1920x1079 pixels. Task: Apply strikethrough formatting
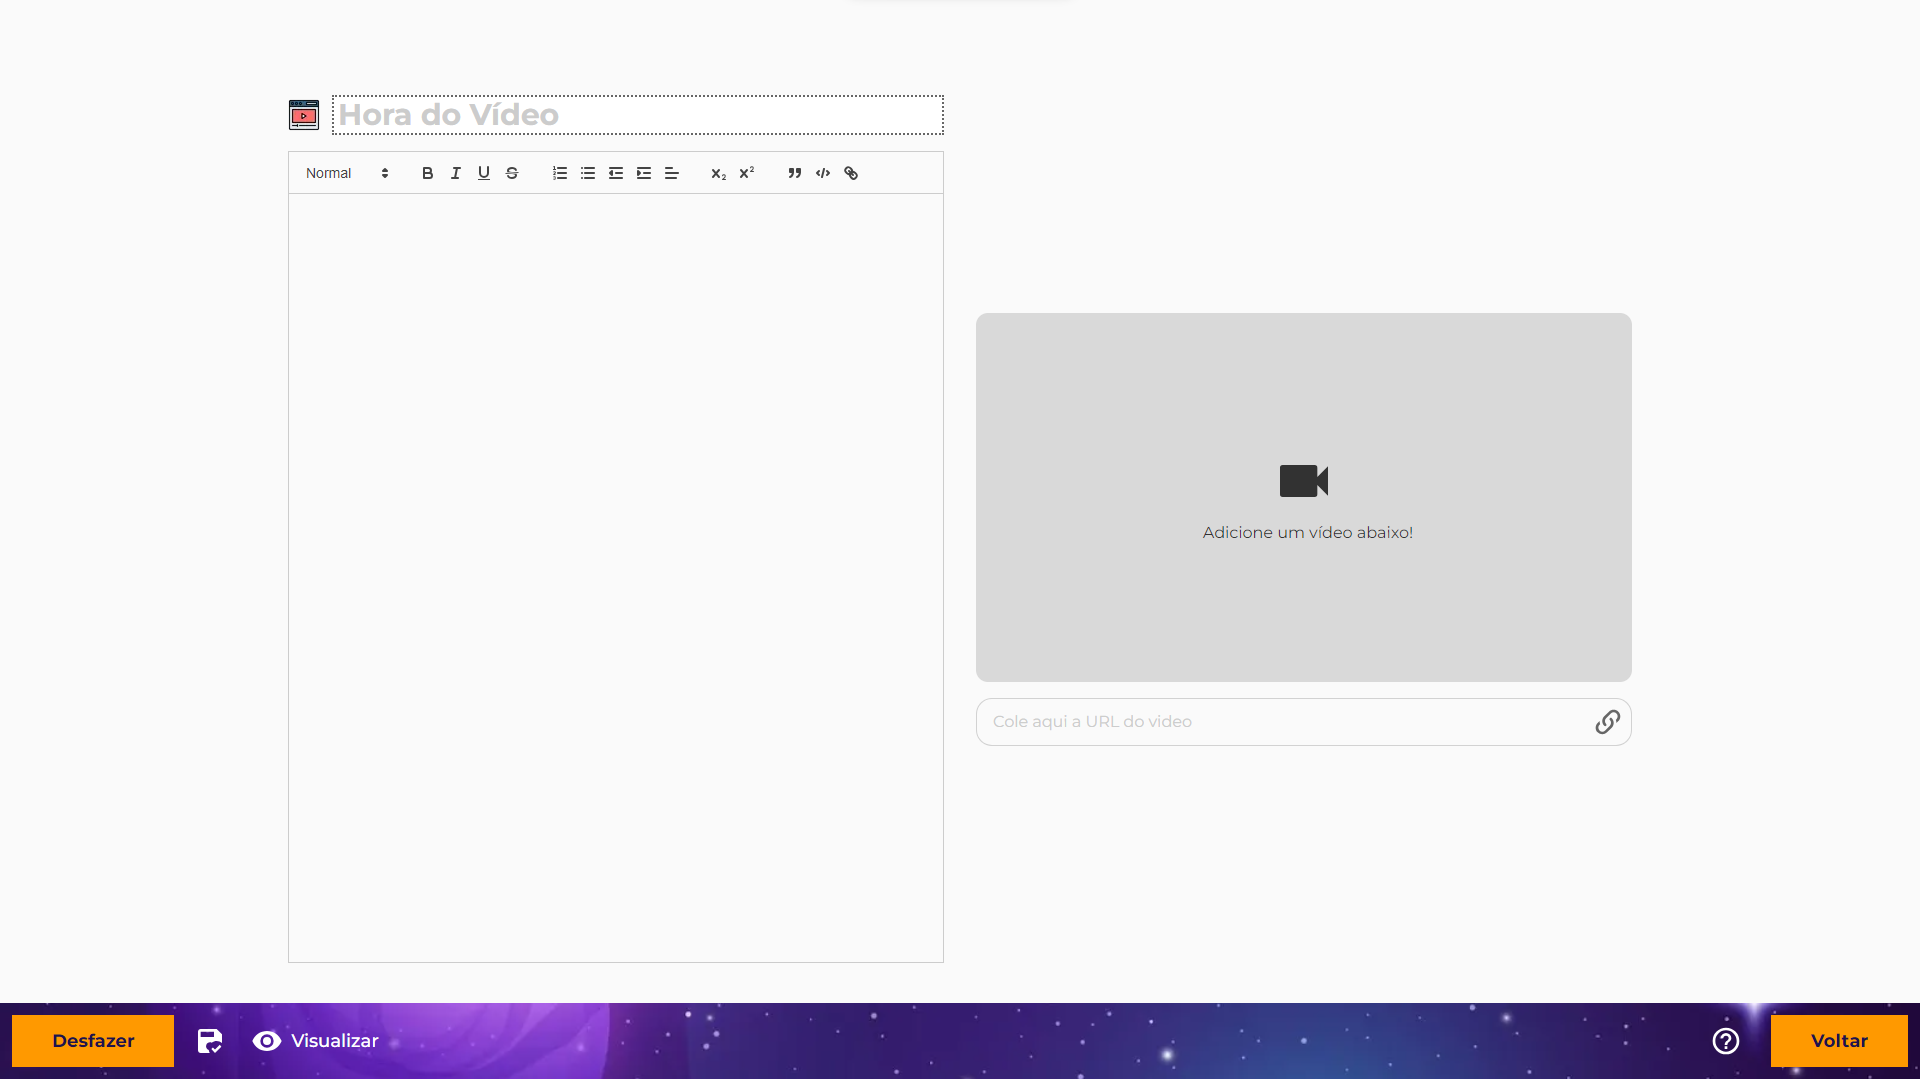512,173
